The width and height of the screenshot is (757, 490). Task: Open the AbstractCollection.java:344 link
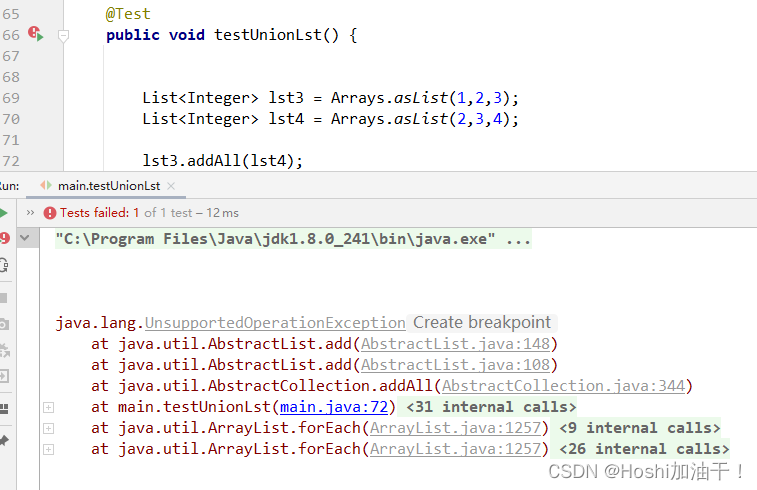pos(563,386)
